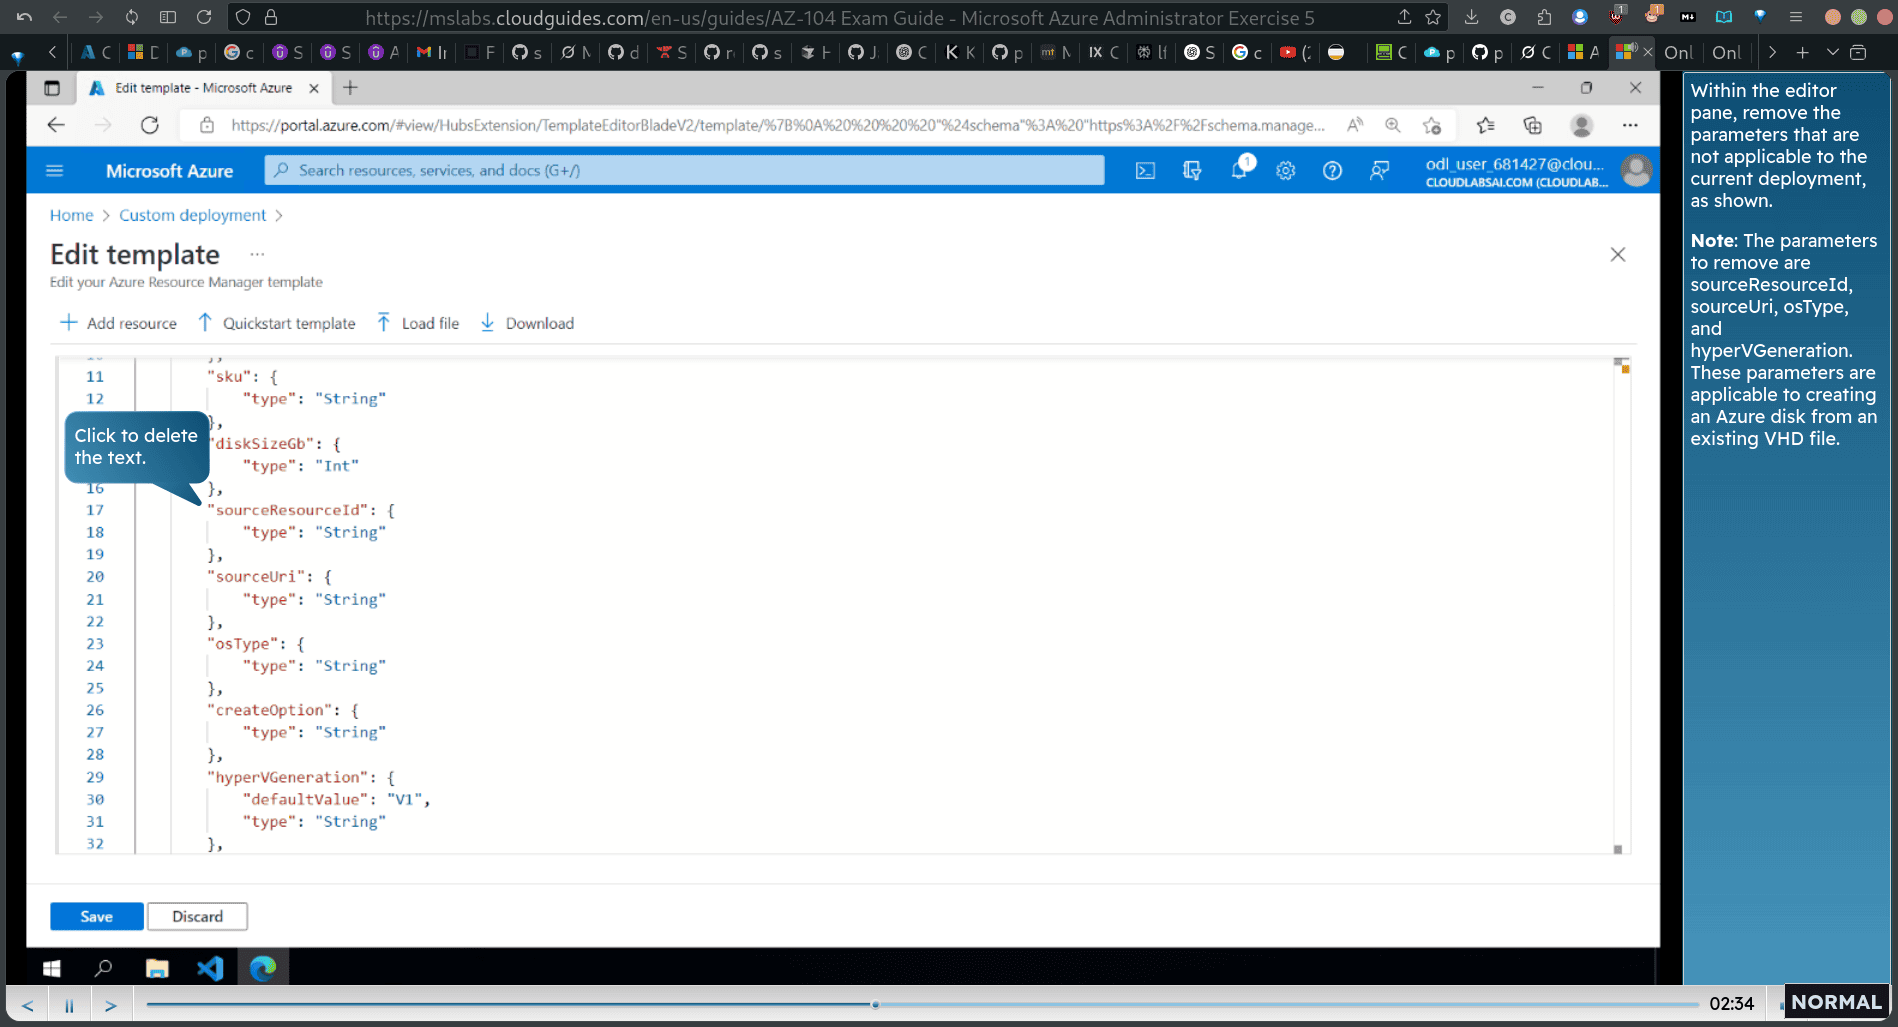Click line number 26 in the gutter
Image resolution: width=1898 pixels, height=1027 pixels.
click(95, 710)
